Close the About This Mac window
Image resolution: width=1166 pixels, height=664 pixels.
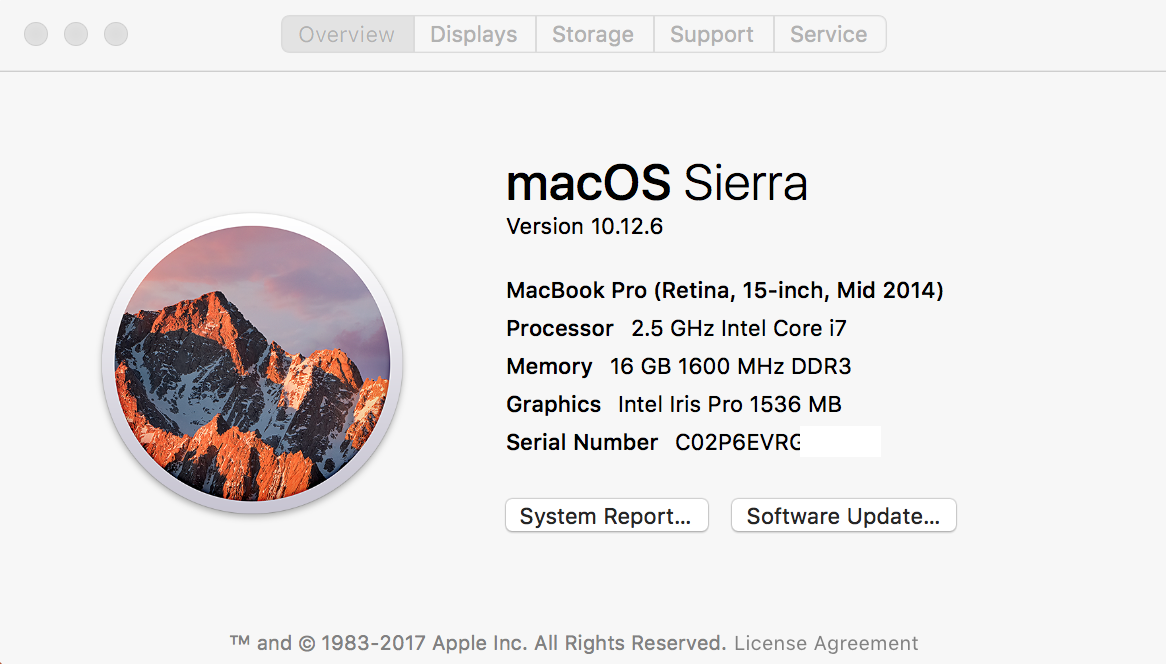(x=36, y=34)
